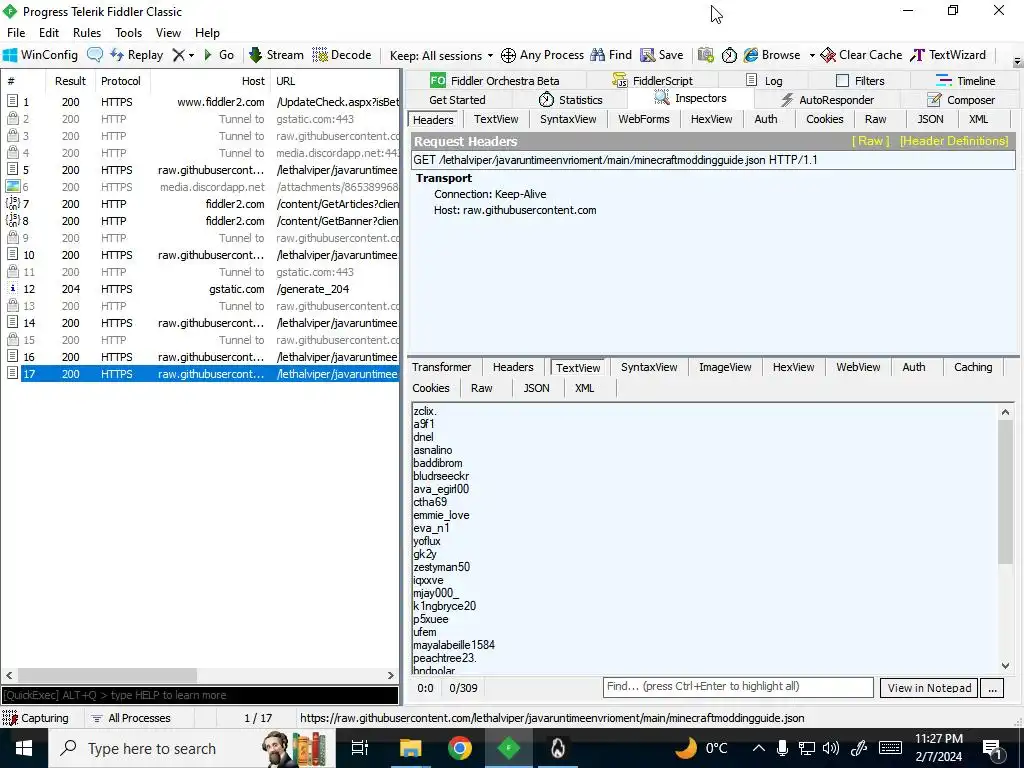This screenshot has height=768, width=1024.
Task: Click the Go resume button
Action: (219, 55)
